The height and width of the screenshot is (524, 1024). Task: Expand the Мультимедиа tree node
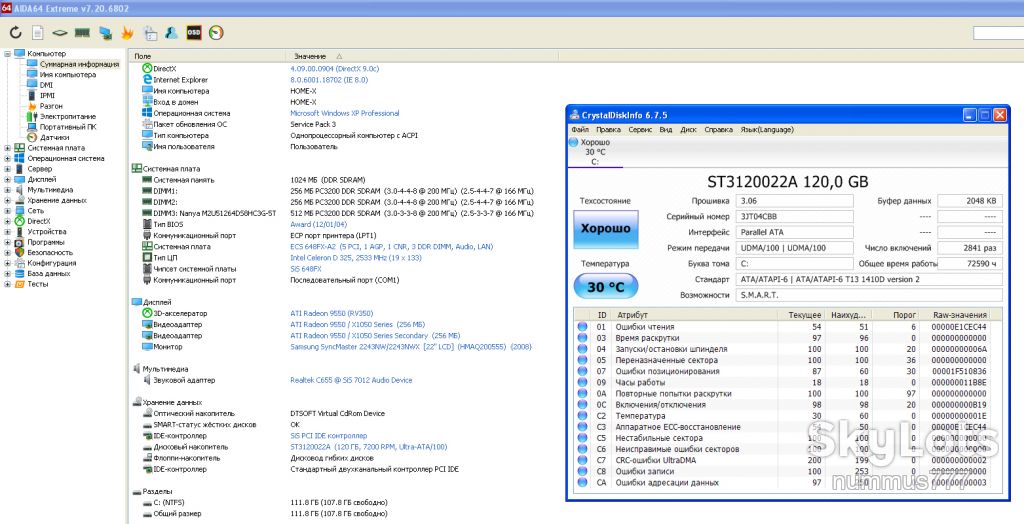pyautogui.click(x=7, y=189)
